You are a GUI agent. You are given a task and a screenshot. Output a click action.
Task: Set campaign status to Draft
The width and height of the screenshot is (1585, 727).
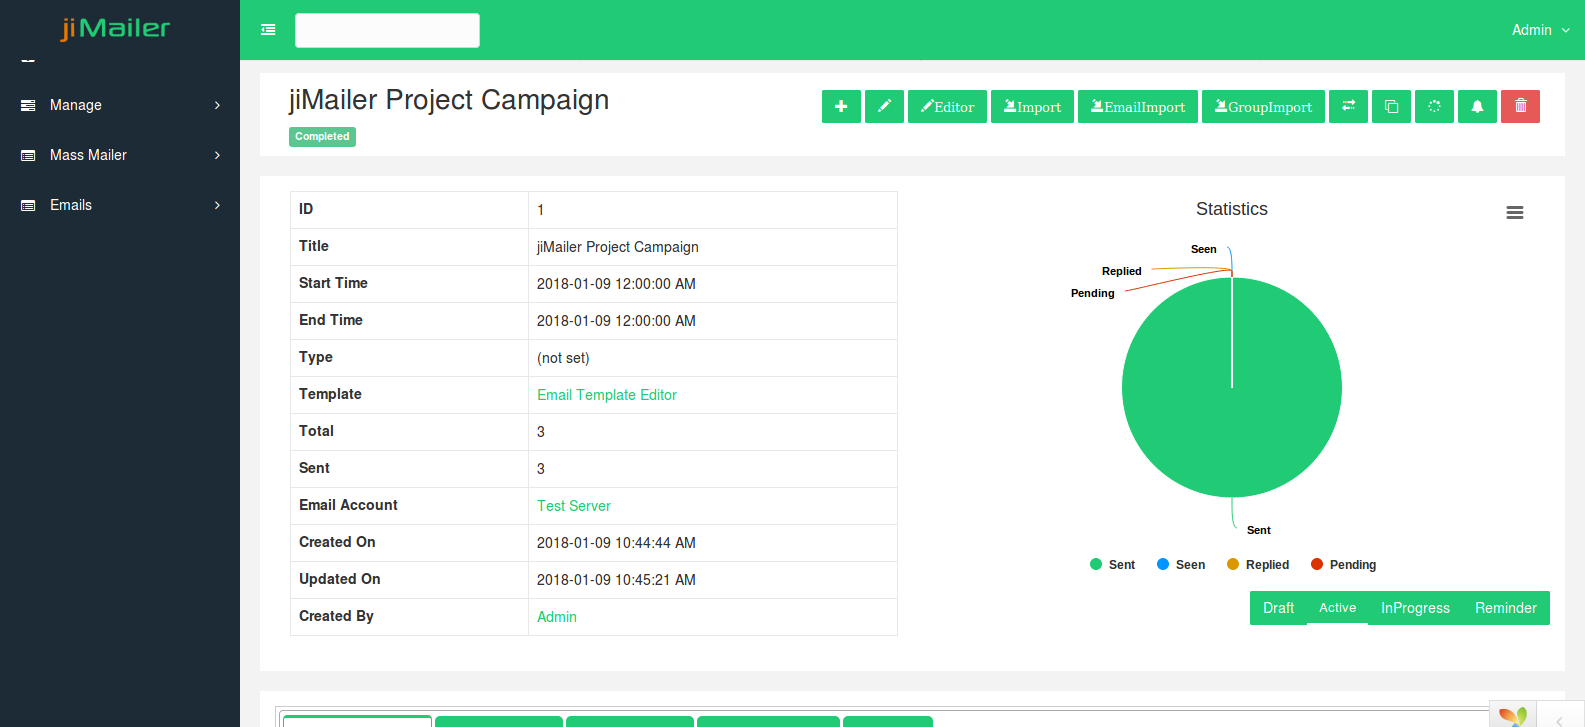point(1278,608)
